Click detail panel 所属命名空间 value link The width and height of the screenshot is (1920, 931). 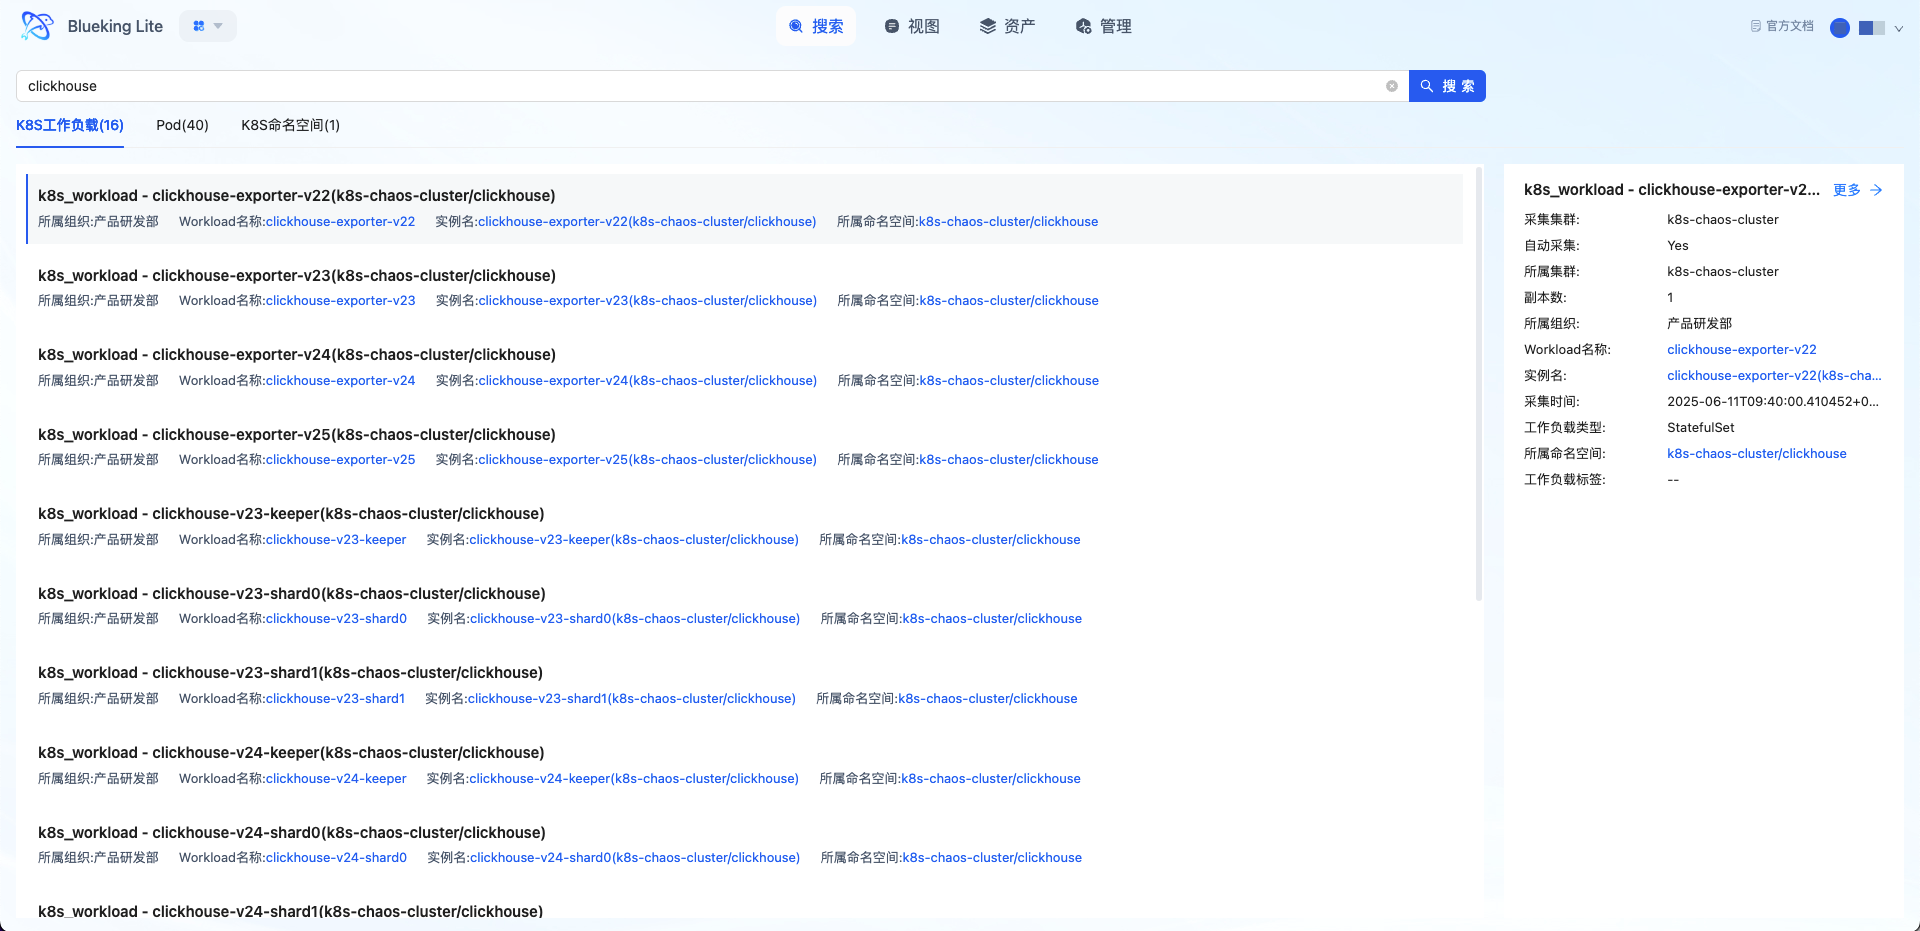(1757, 454)
